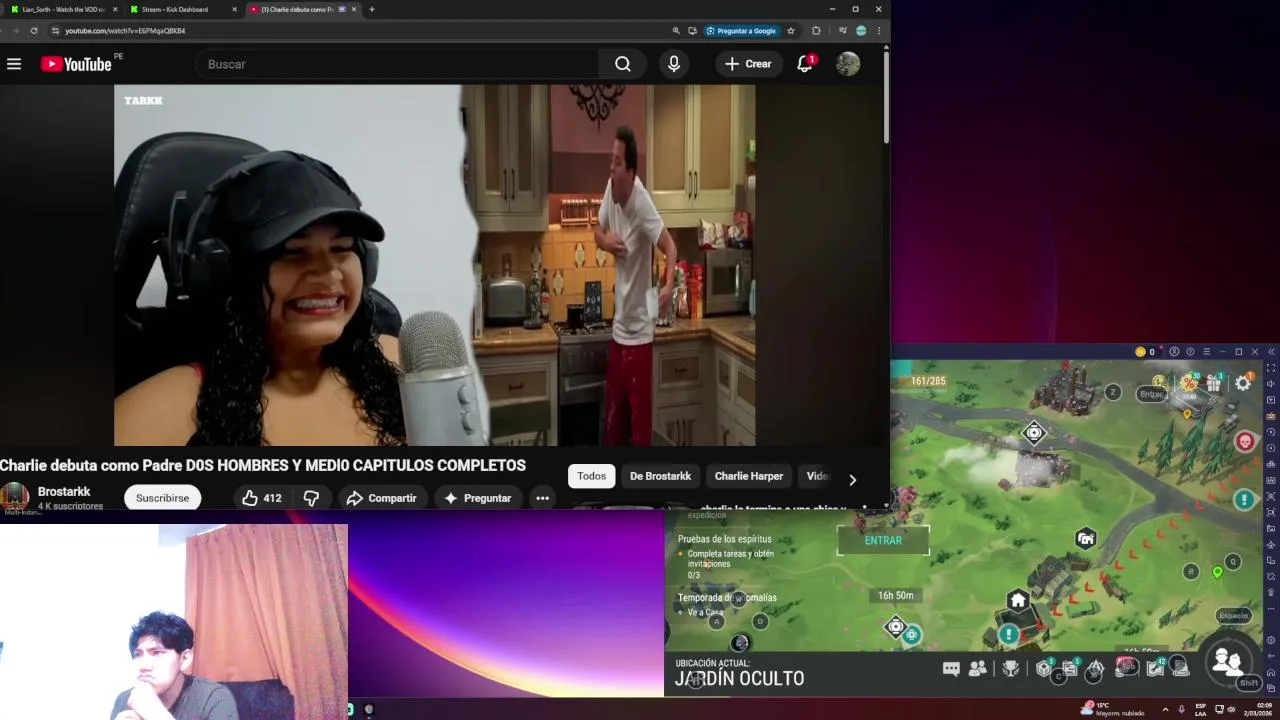This screenshot has width=1280, height=720.
Task: Open the weather widget showing 15°C
Action: click(1113, 709)
